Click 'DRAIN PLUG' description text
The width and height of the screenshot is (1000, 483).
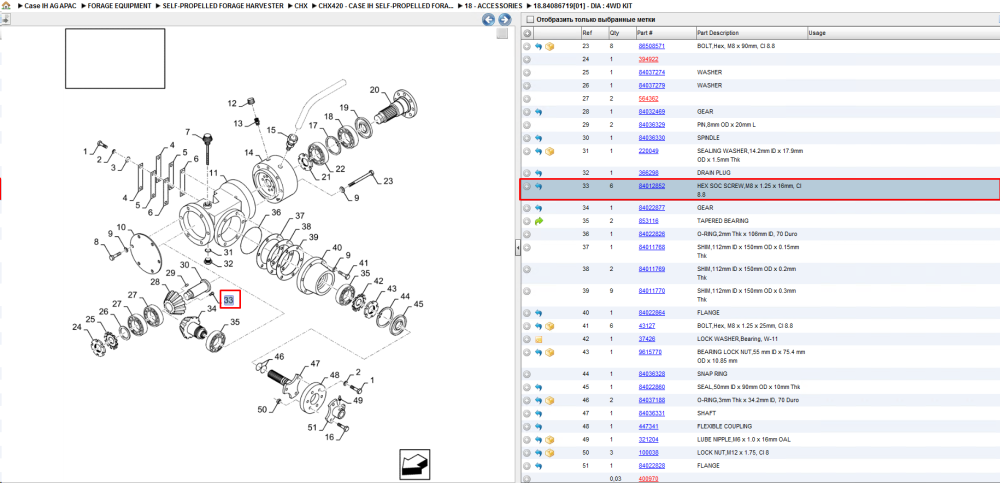(714, 173)
